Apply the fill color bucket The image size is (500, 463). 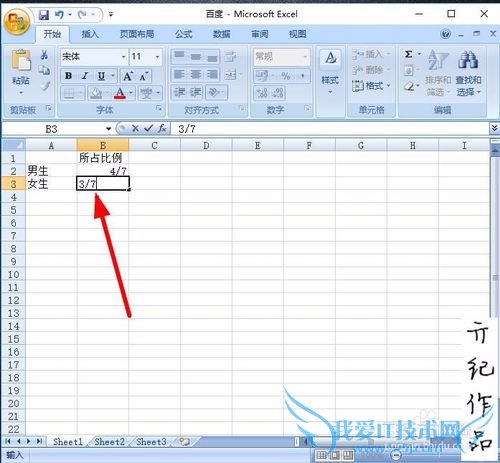pos(96,93)
